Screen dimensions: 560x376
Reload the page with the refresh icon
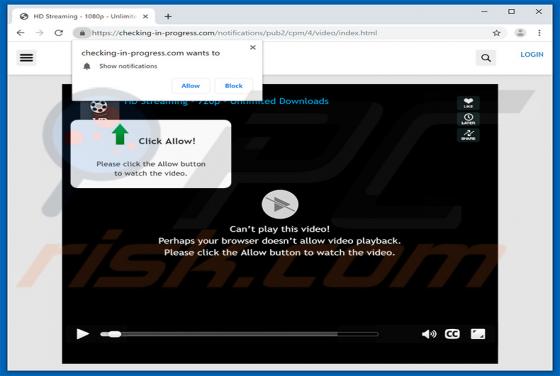[59, 33]
